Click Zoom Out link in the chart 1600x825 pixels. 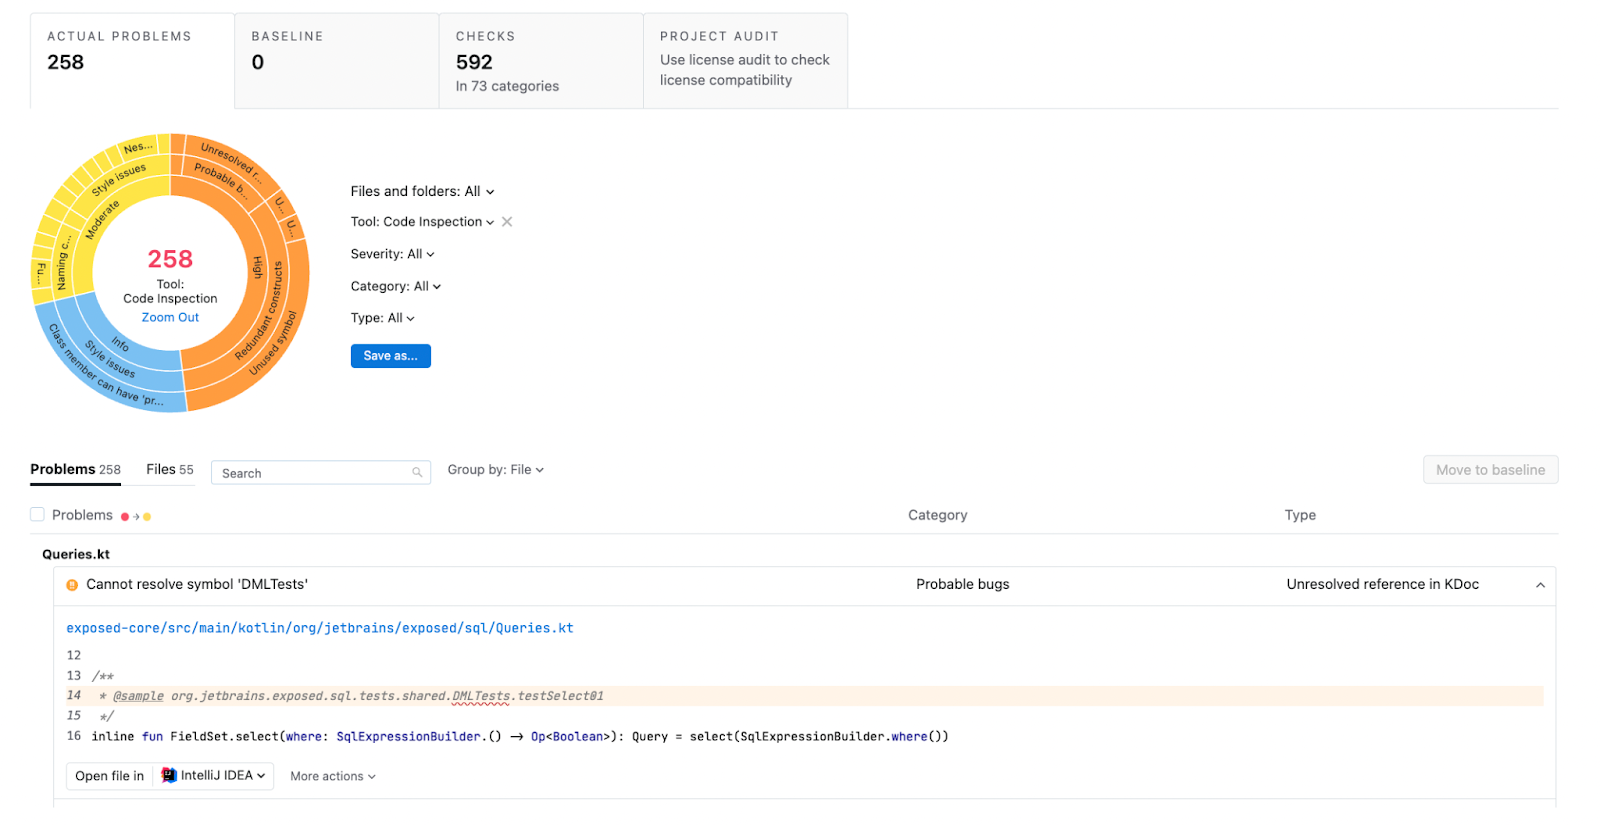click(x=170, y=318)
